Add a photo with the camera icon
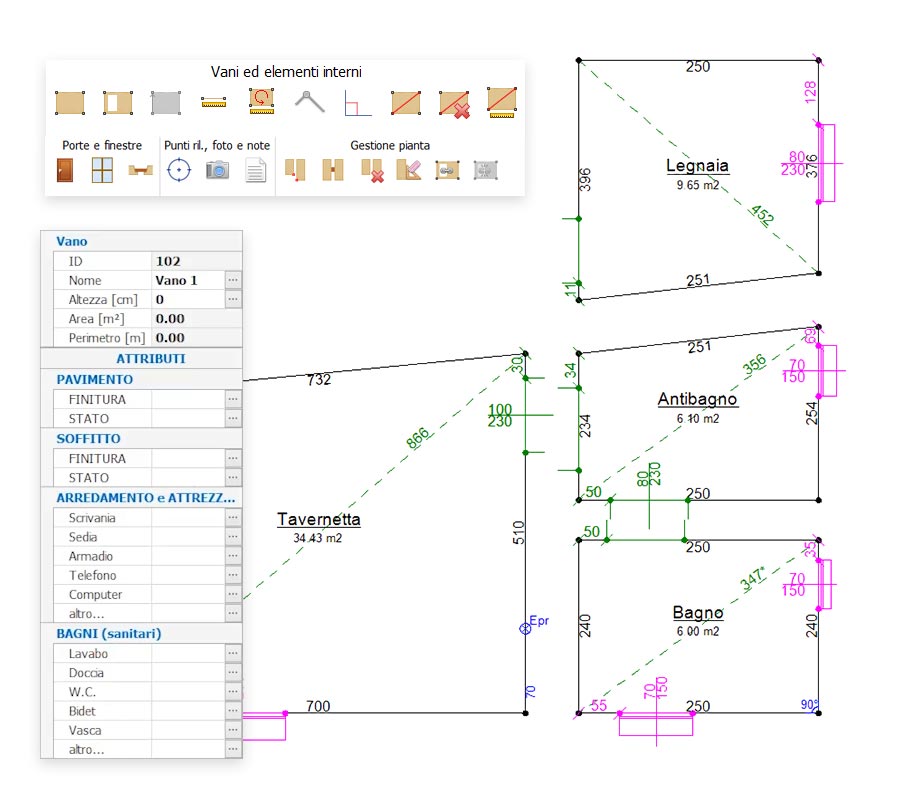 [x=218, y=170]
